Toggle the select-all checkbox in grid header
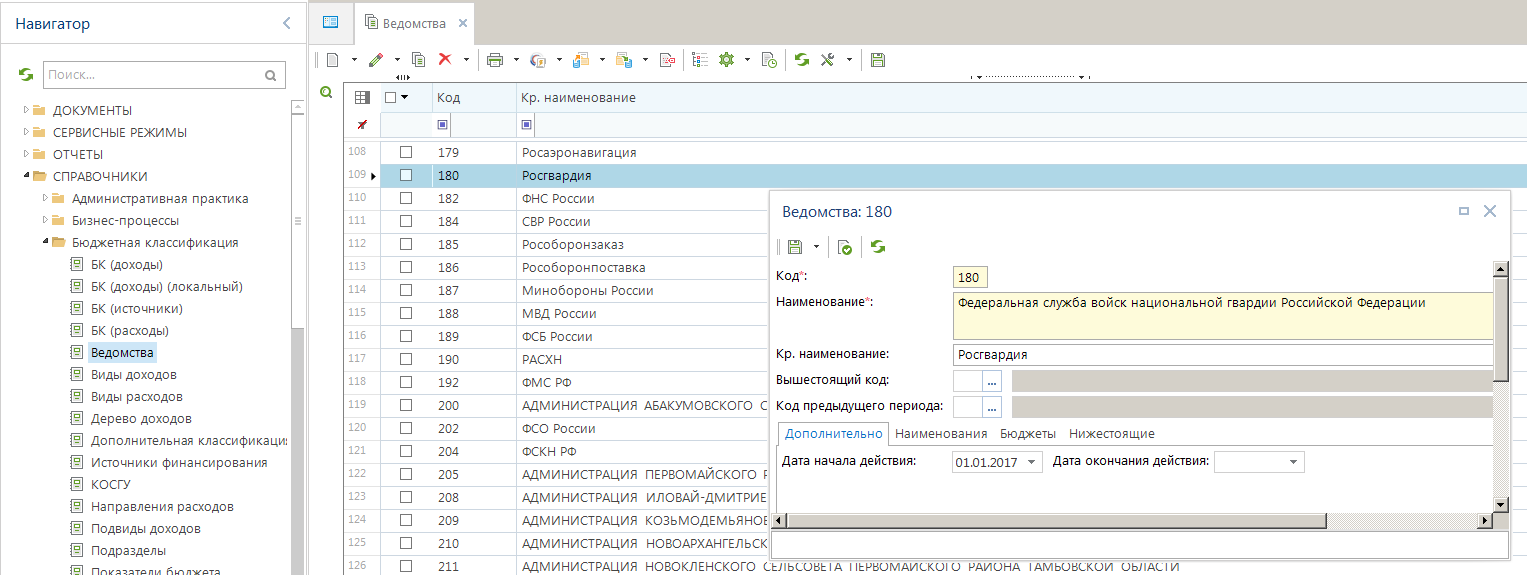Image resolution: width=1527 pixels, height=575 pixels. (x=391, y=97)
